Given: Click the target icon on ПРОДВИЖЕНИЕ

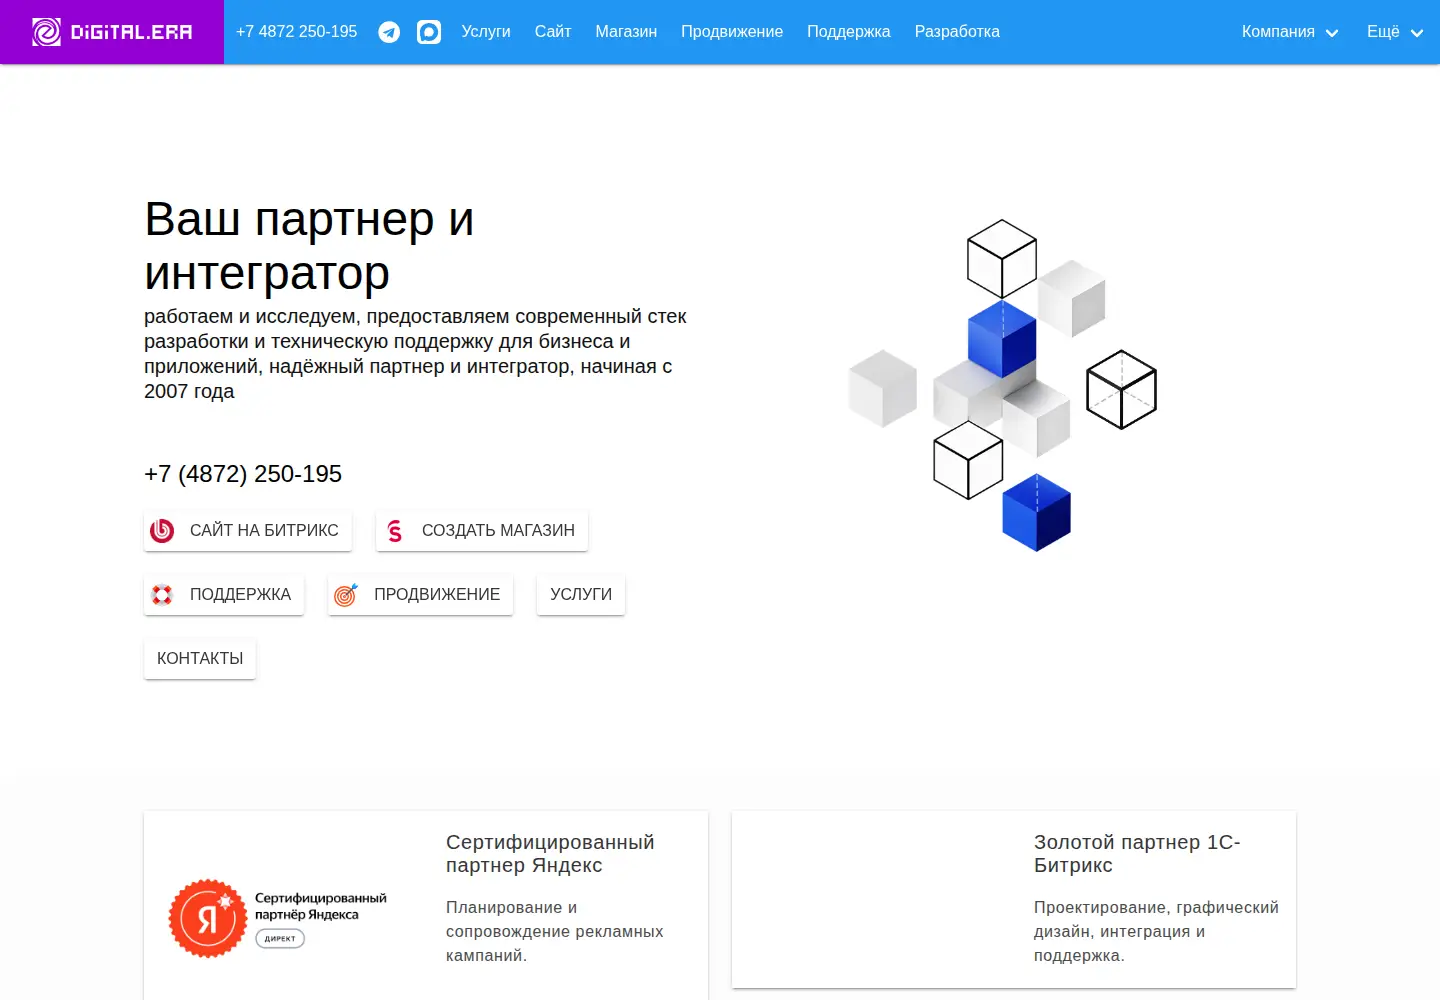Looking at the screenshot, I should click(x=346, y=595).
